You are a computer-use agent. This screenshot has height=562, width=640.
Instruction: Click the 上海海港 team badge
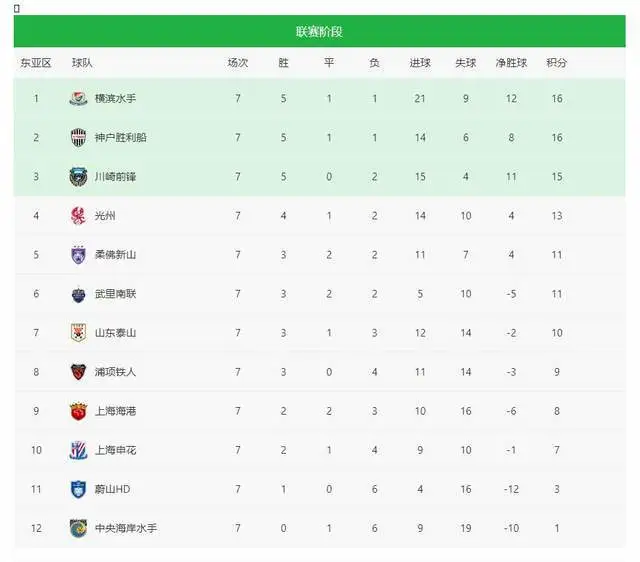pos(78,411)
